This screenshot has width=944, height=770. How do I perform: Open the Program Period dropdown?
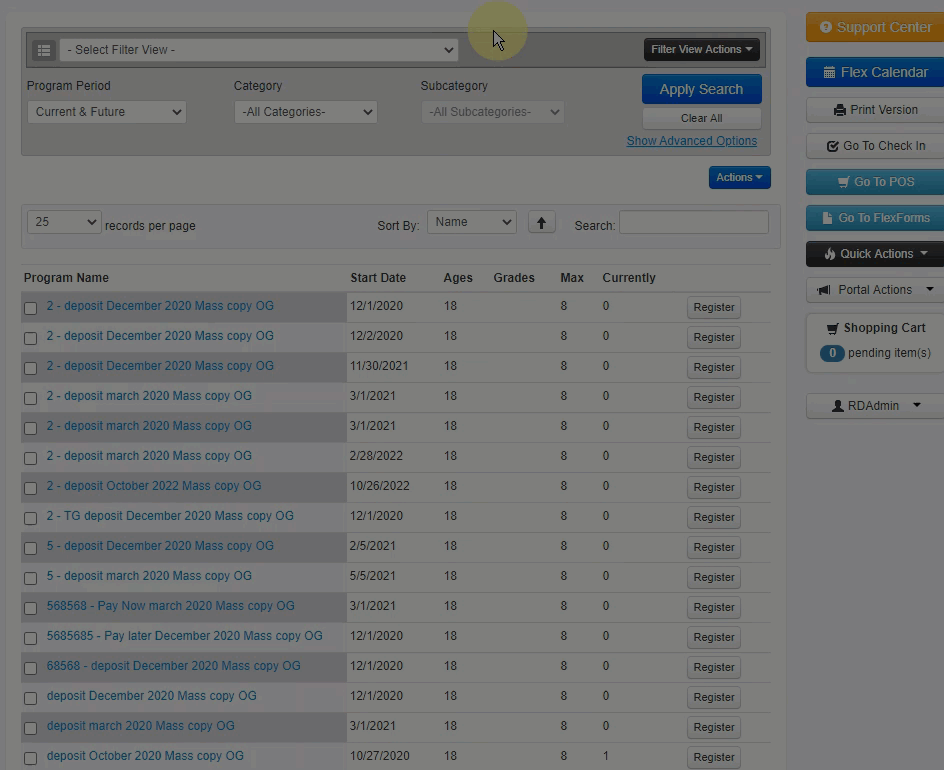click(x=107, y=112)
